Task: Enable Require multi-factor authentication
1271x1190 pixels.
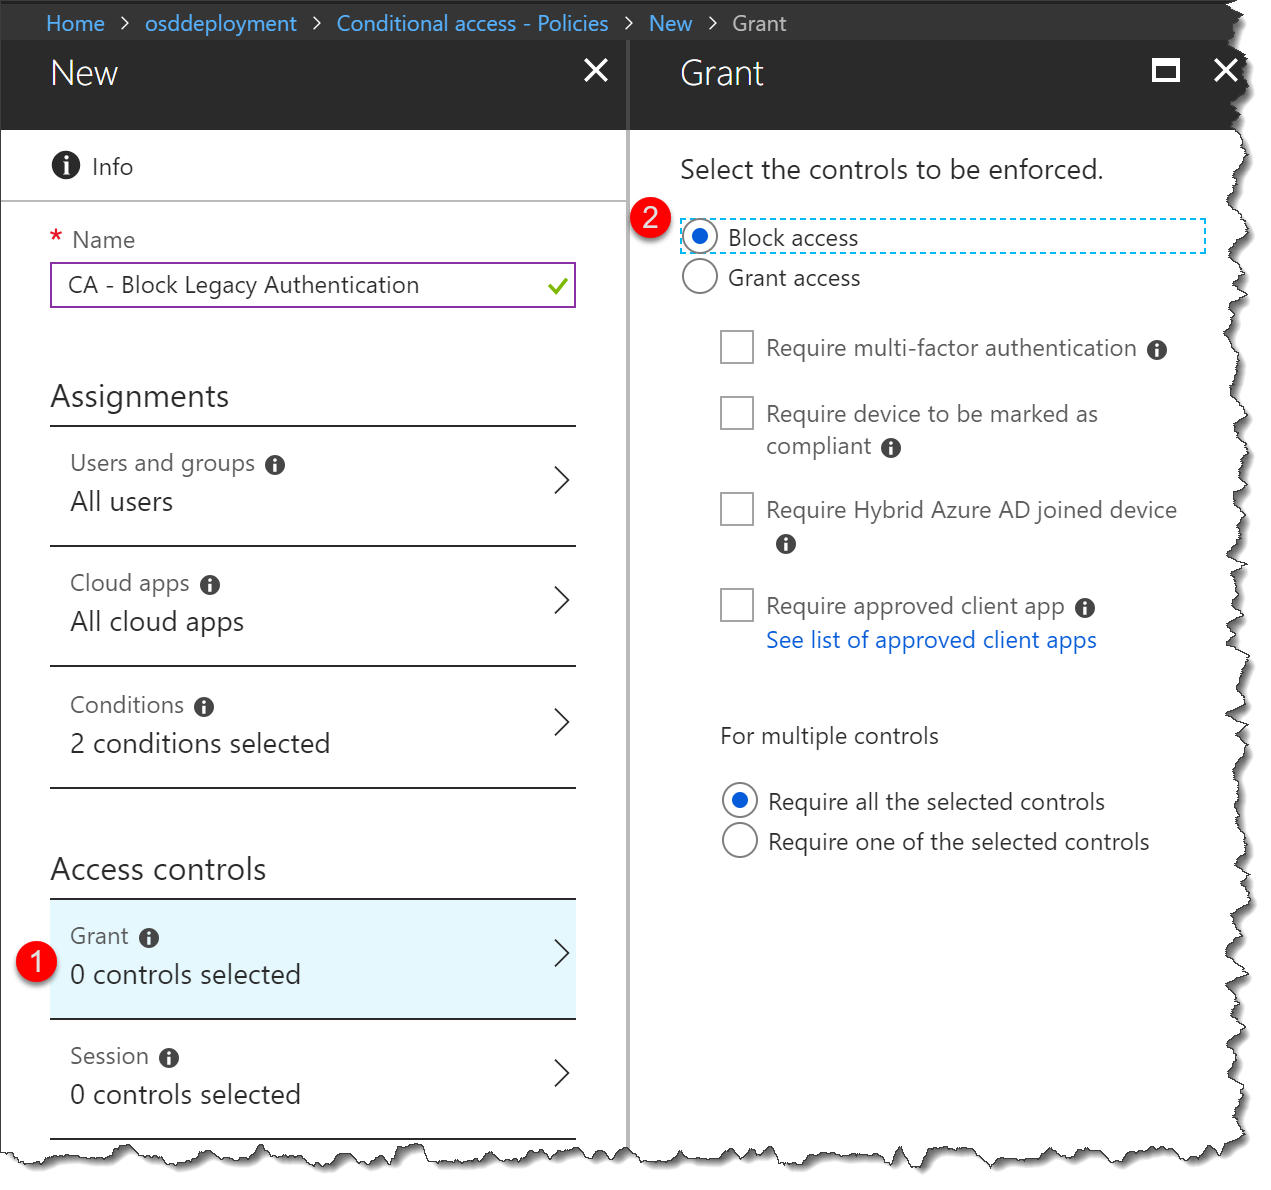Action: (736, 347)
